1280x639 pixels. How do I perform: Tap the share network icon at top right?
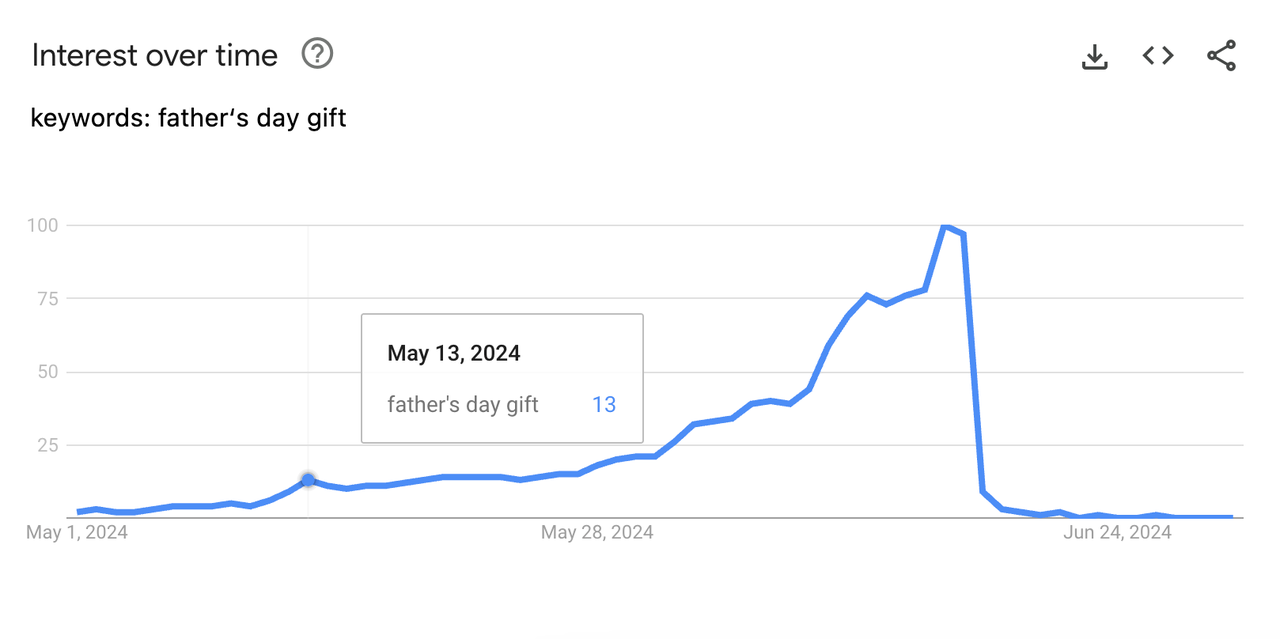point(1221,56)
